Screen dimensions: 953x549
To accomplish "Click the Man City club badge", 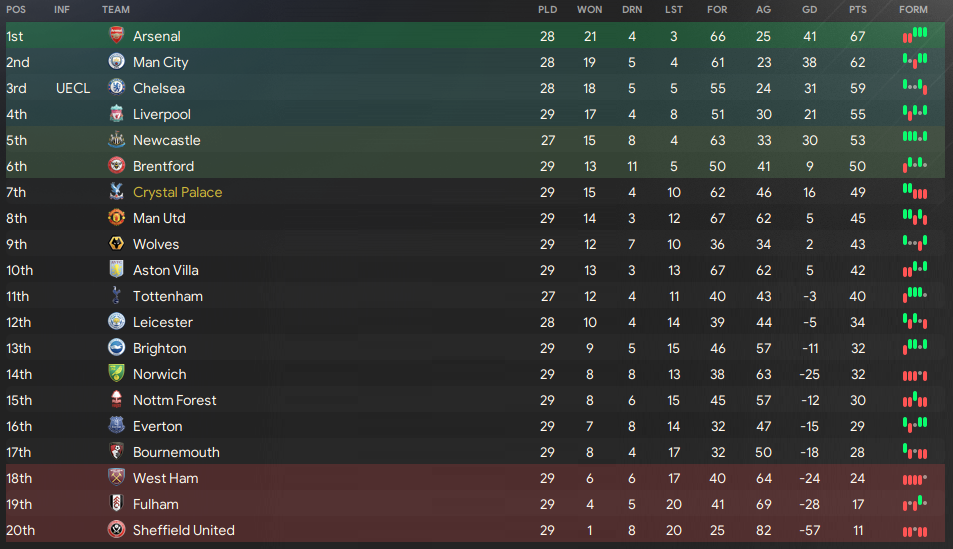I will point(116,61).
